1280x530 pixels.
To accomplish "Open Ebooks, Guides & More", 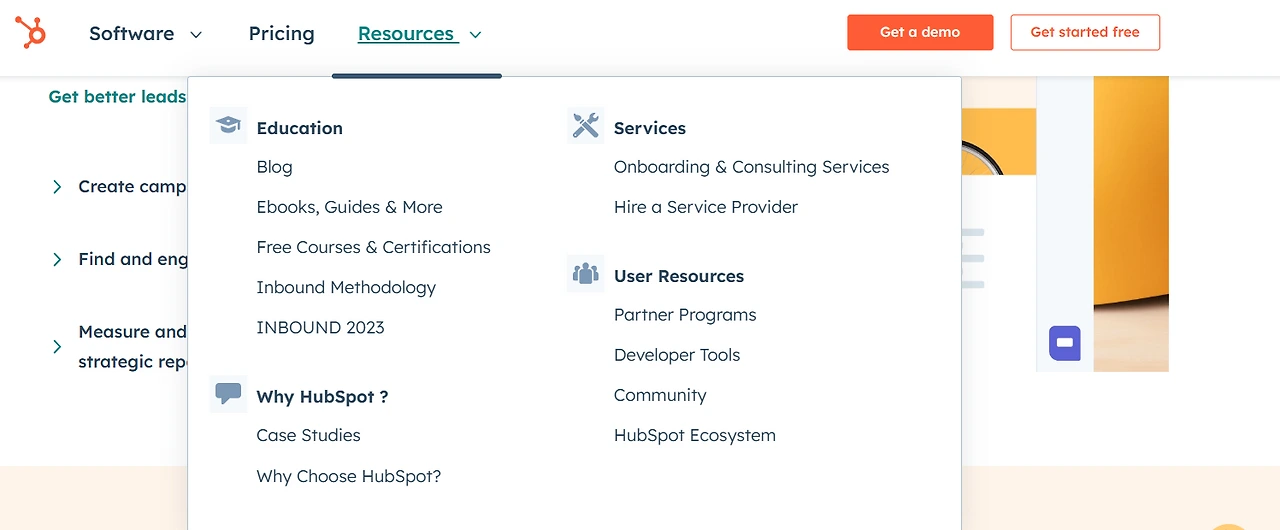I will 349,207.
